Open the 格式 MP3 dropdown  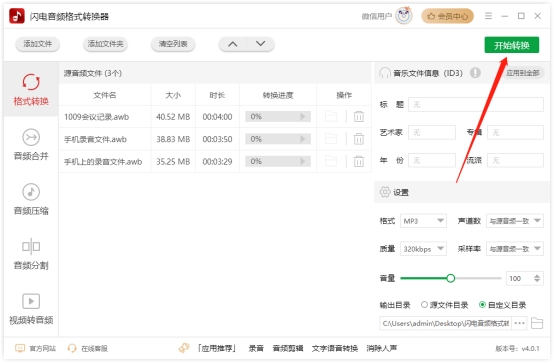click(x=423, y=221)
